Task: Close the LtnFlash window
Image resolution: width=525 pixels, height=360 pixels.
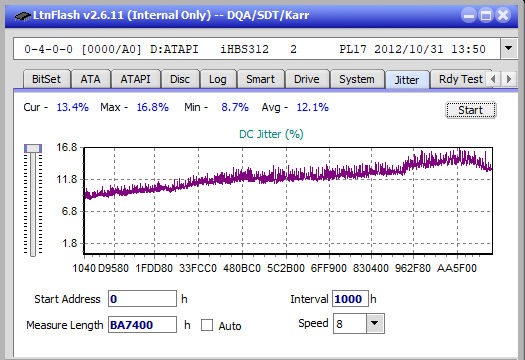Action: coord(503,15)
